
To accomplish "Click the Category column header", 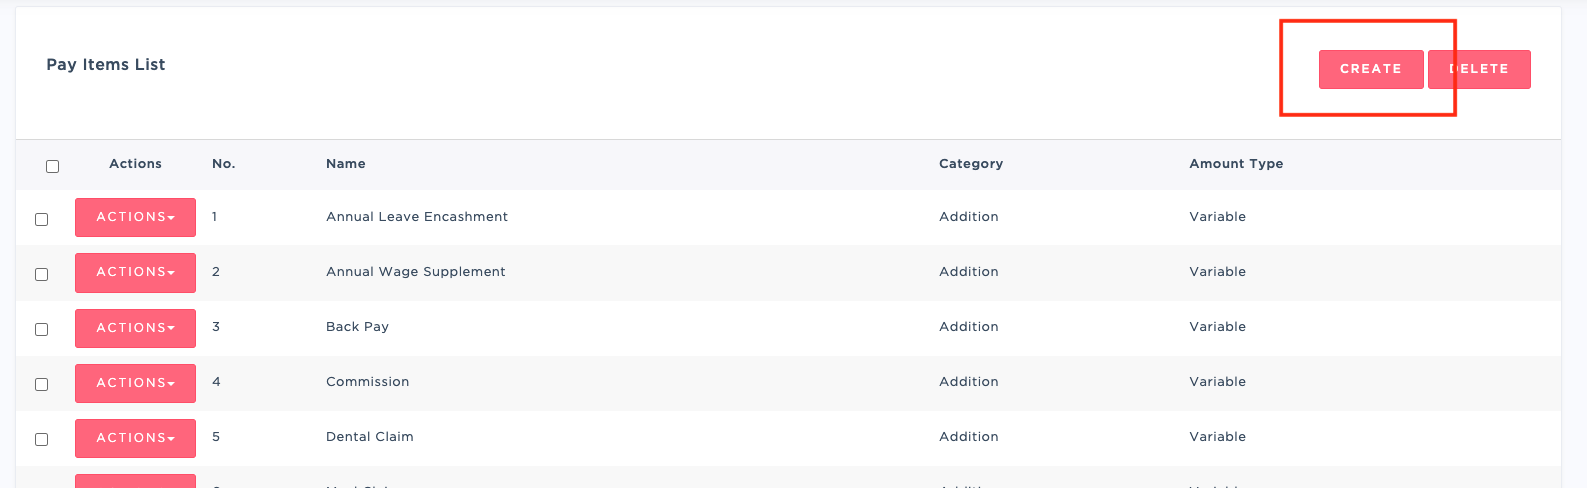I will point(970,164).
